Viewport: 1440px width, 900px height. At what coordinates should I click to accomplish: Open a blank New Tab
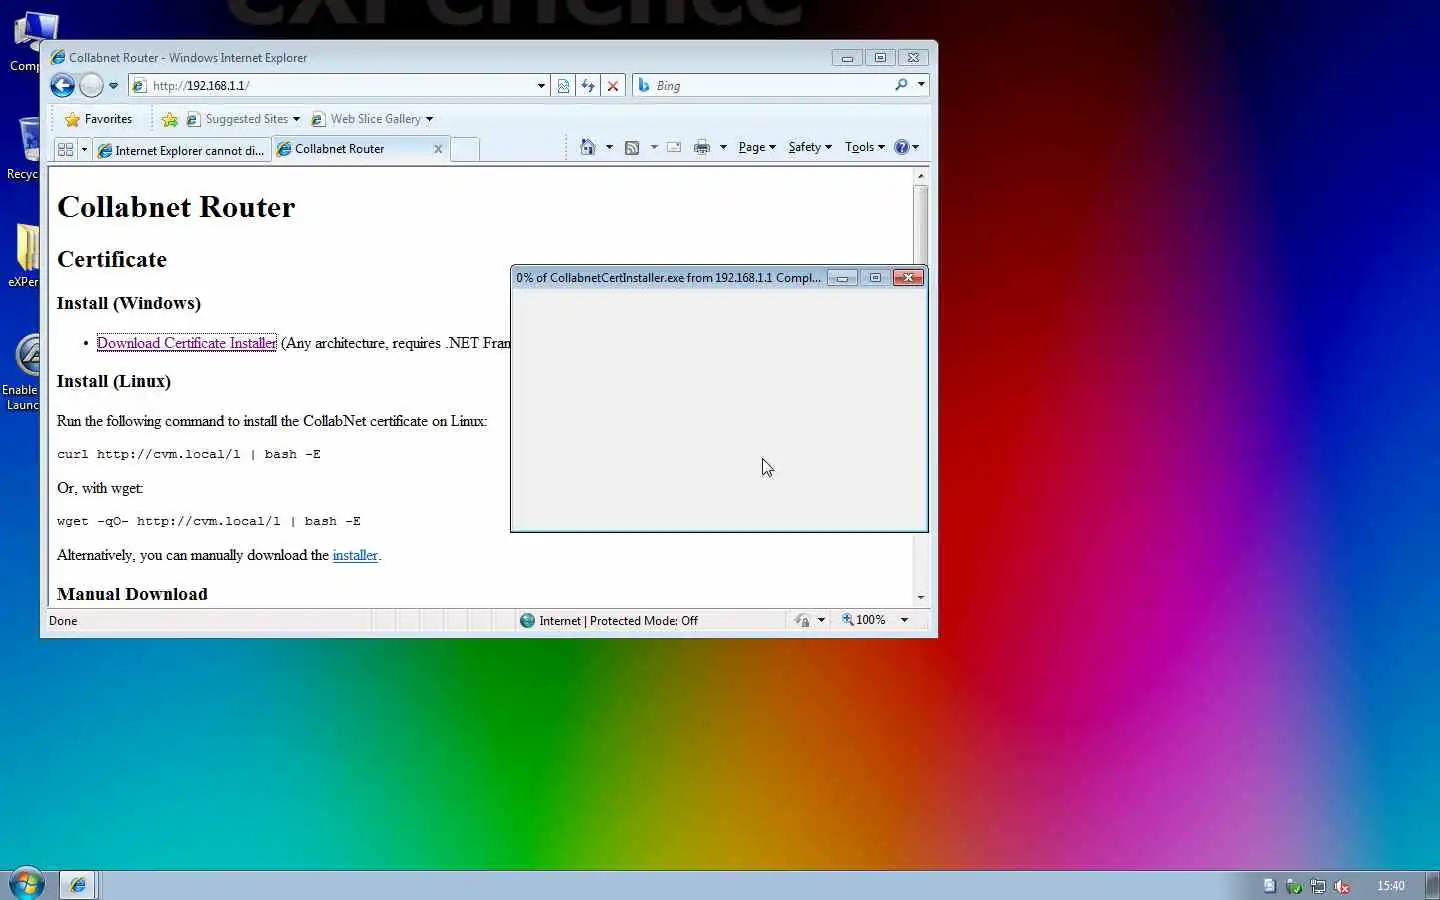tap(465, 149)
